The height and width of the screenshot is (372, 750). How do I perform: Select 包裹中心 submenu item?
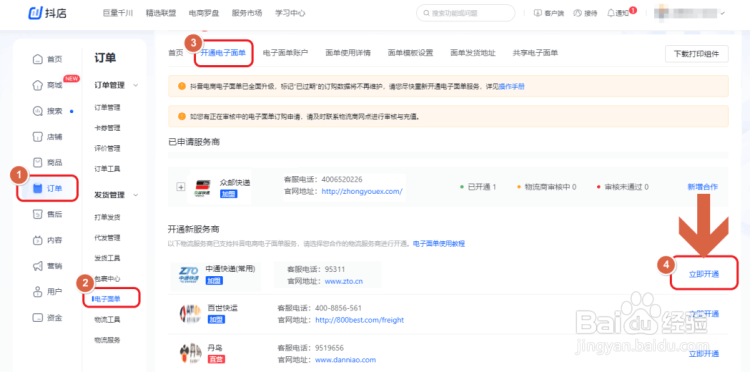(x=108, y=279)
